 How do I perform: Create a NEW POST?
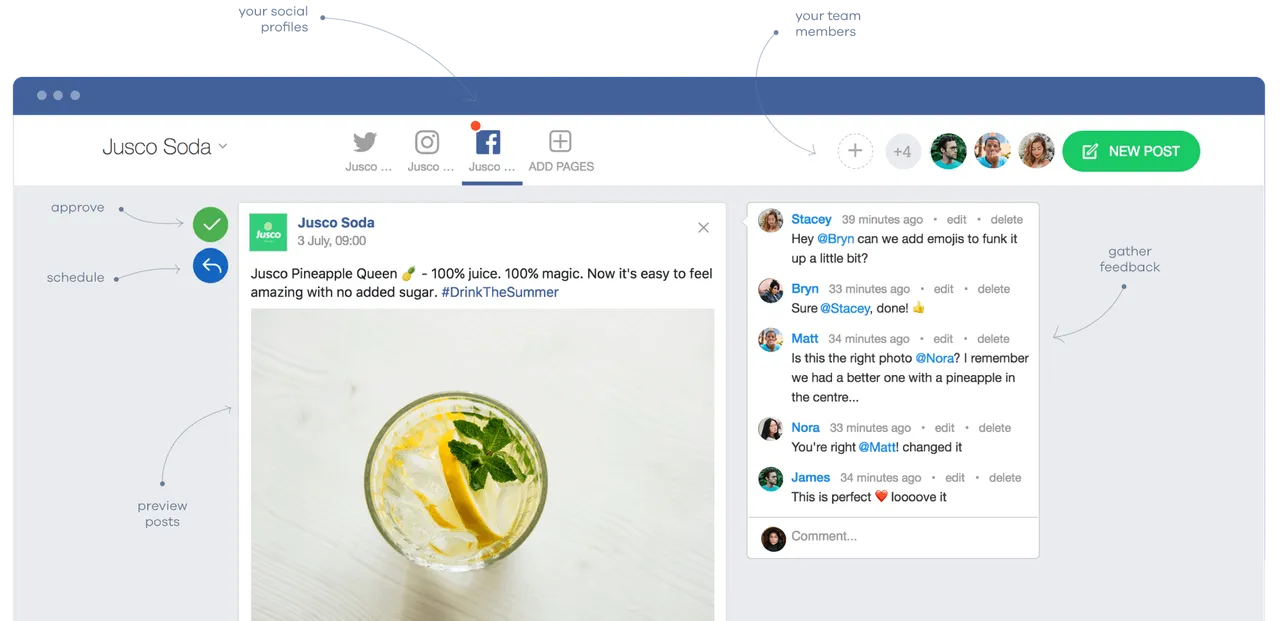1131,151
